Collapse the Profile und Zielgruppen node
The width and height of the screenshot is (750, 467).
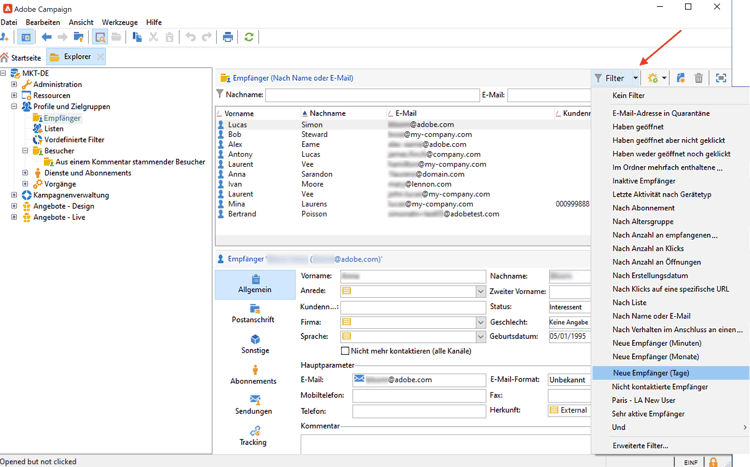pyautogui.click(x=14, y=107)
